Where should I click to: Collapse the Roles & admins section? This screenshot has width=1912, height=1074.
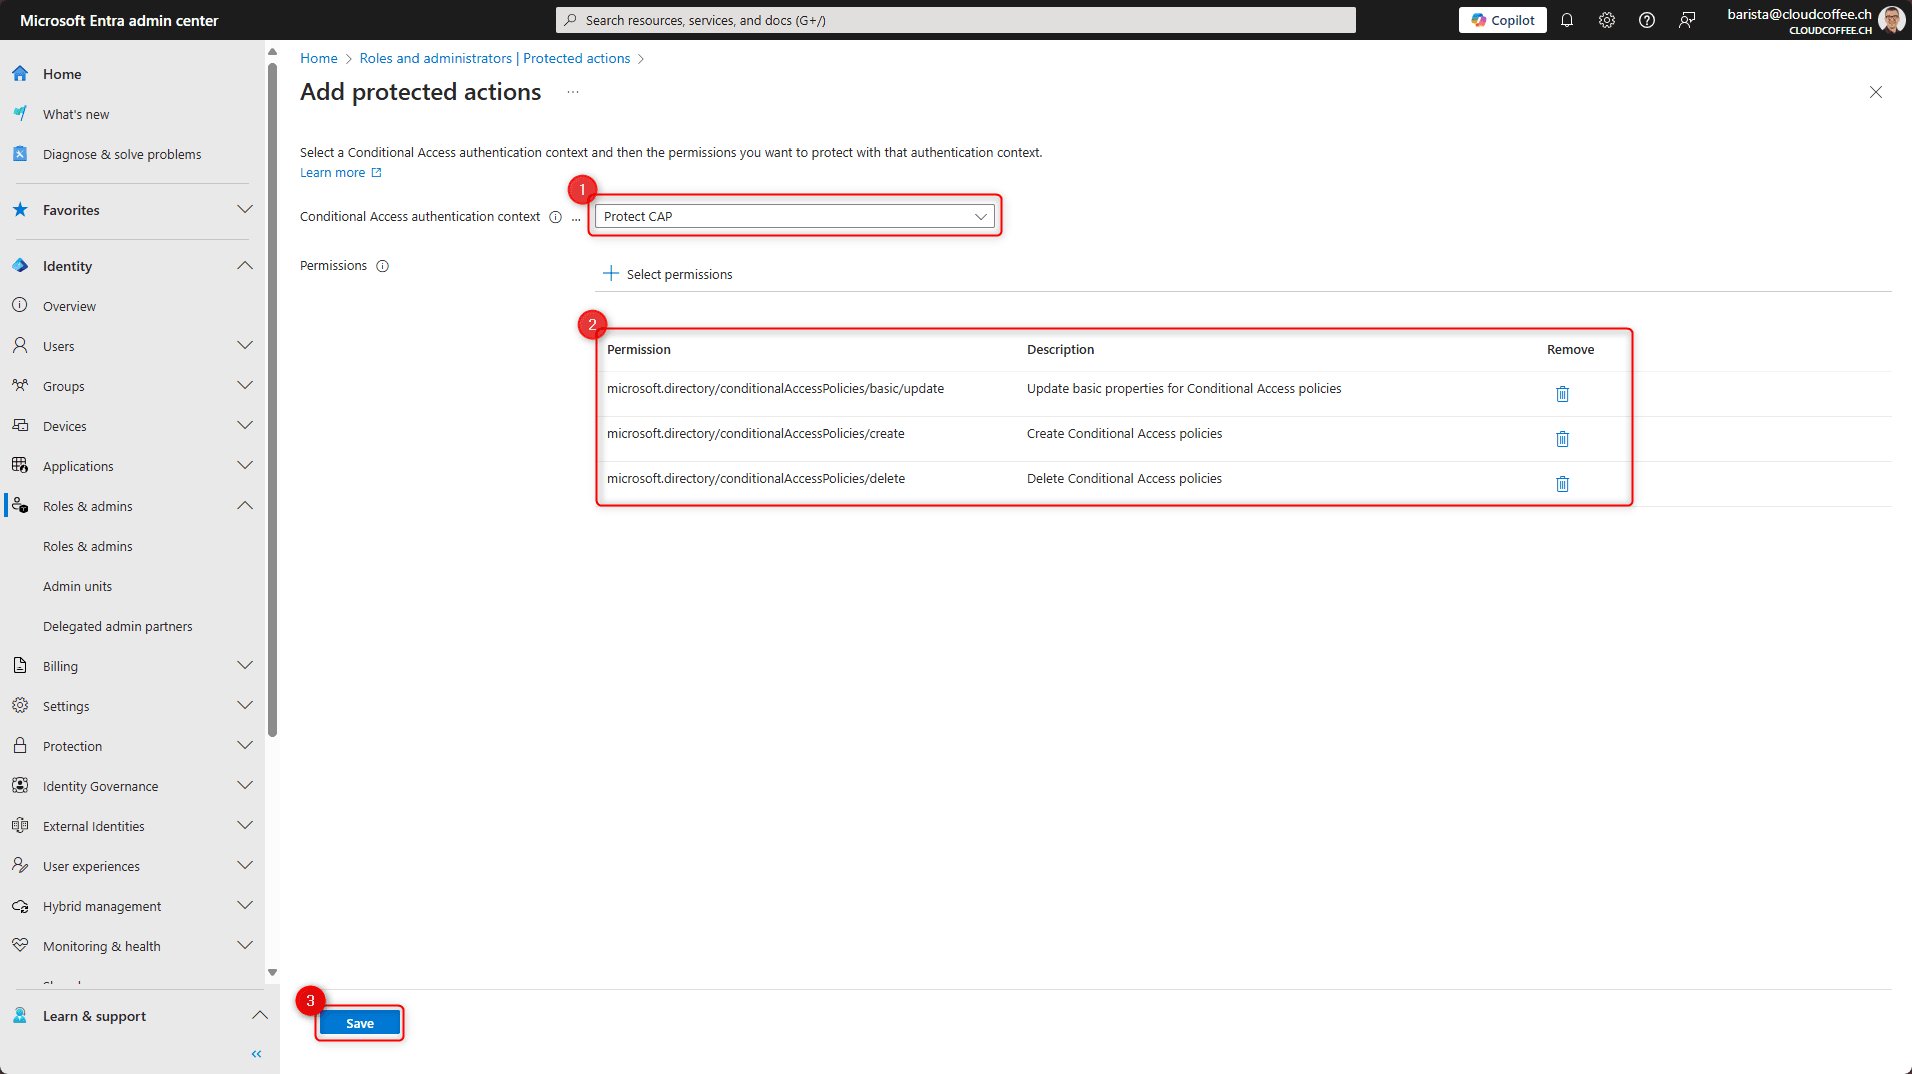tap(244, 505)
